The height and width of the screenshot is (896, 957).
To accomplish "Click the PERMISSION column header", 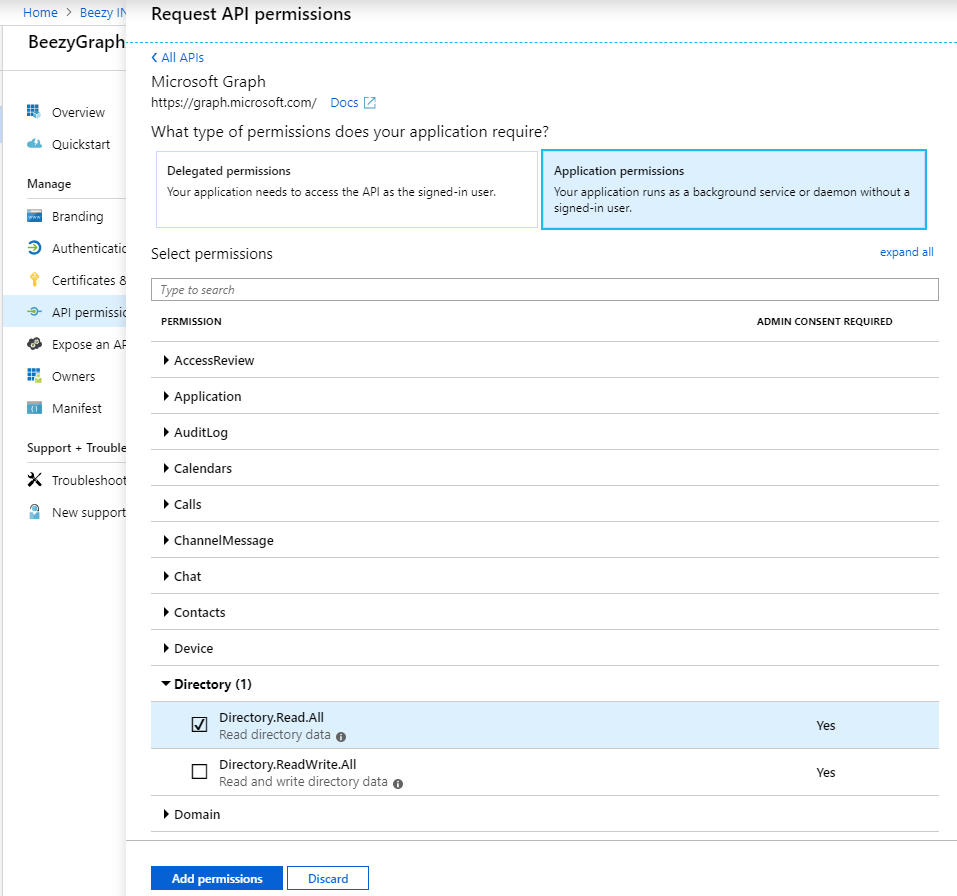I will click(x=191, y=321).
